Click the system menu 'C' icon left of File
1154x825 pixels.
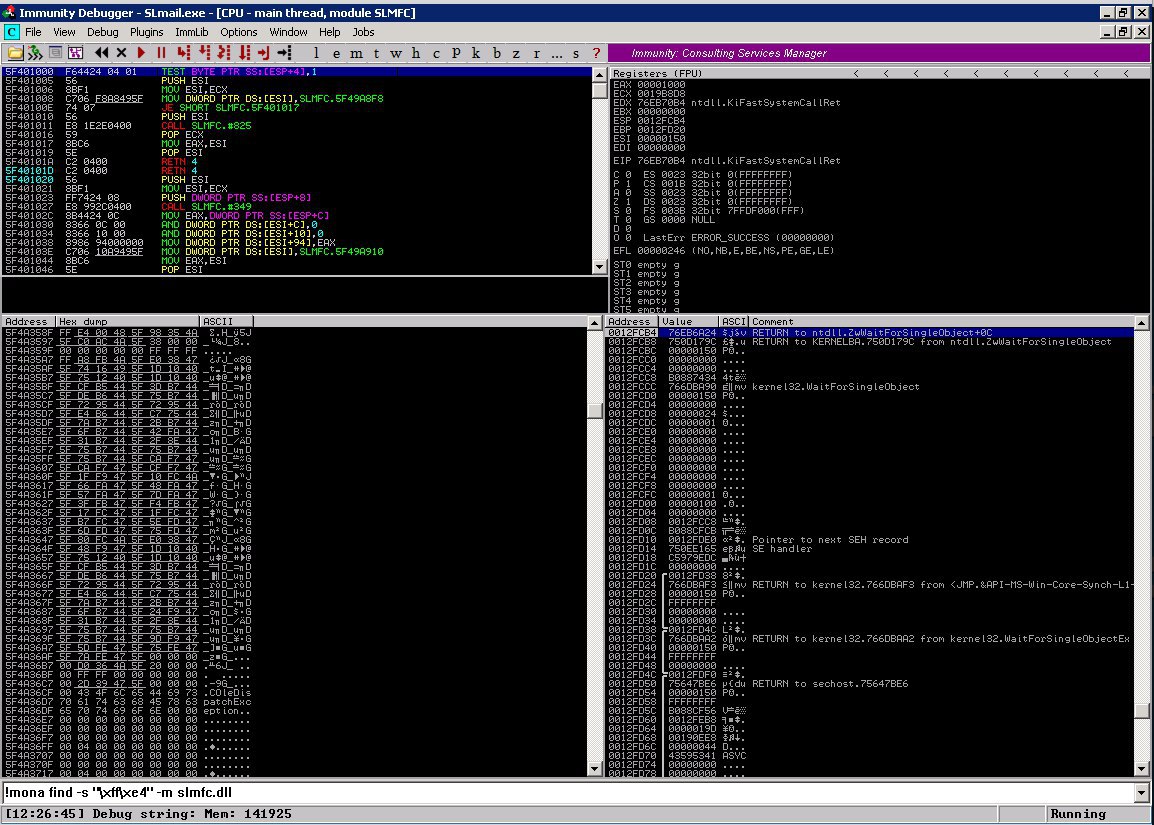(x=12, y=32)
